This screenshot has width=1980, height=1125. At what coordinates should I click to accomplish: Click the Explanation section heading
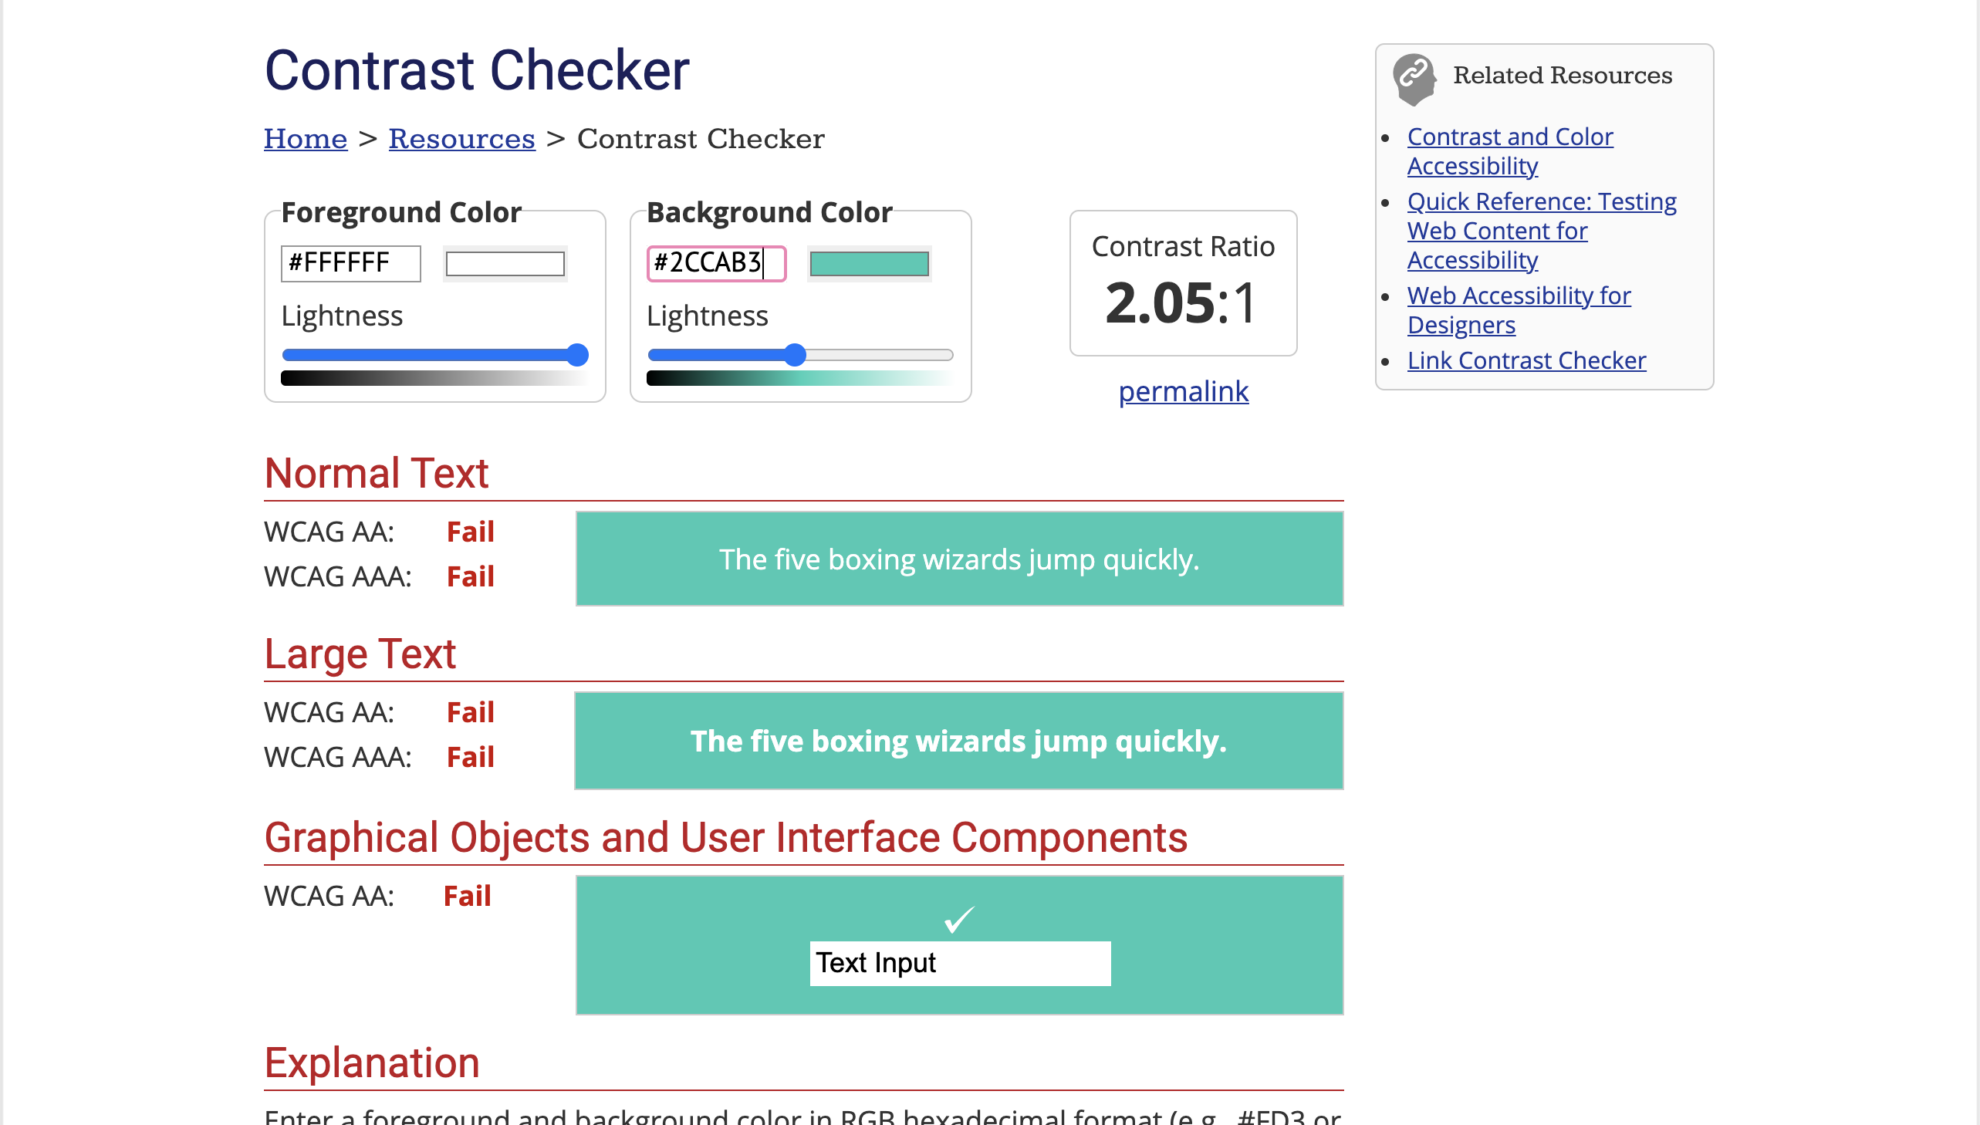[372, 1063]
